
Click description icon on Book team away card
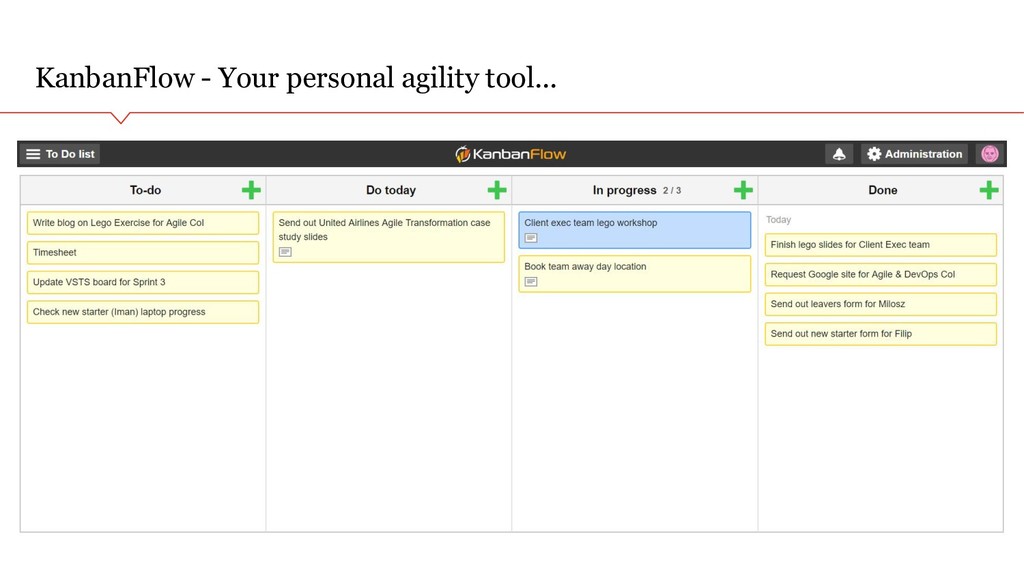tap(531, 281)
